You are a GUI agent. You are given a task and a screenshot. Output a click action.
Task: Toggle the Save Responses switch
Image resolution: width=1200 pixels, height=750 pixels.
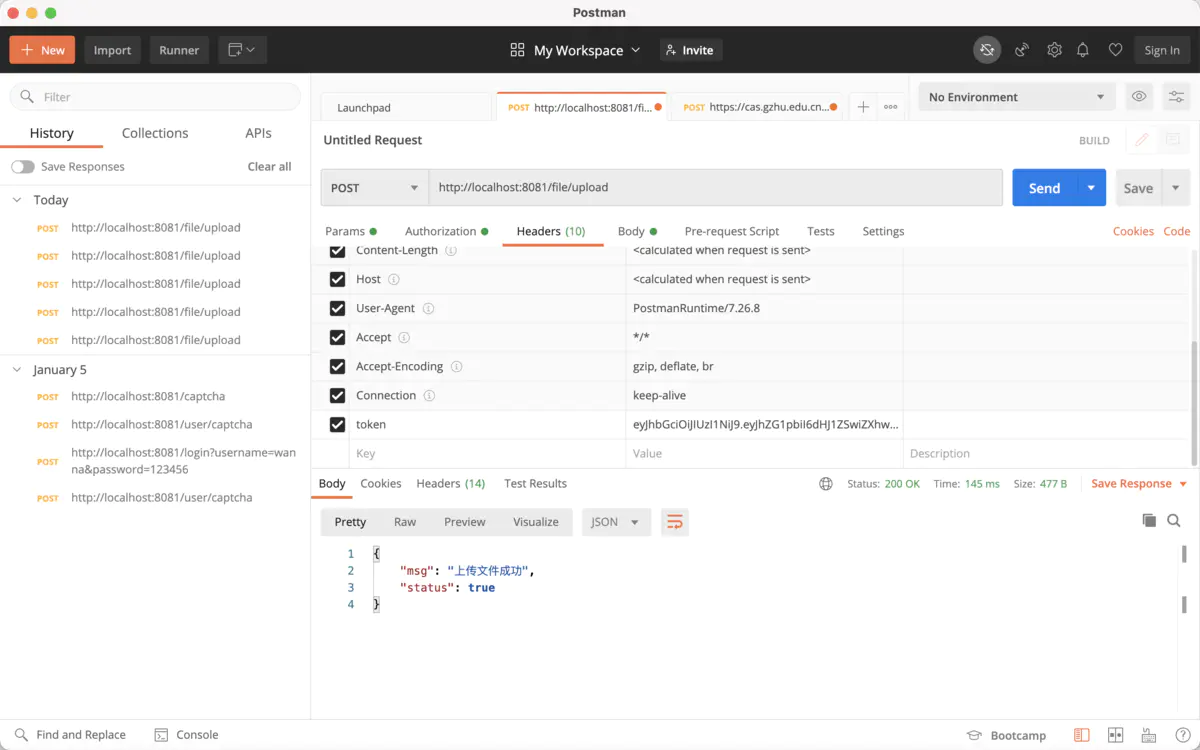pos(23,167)
